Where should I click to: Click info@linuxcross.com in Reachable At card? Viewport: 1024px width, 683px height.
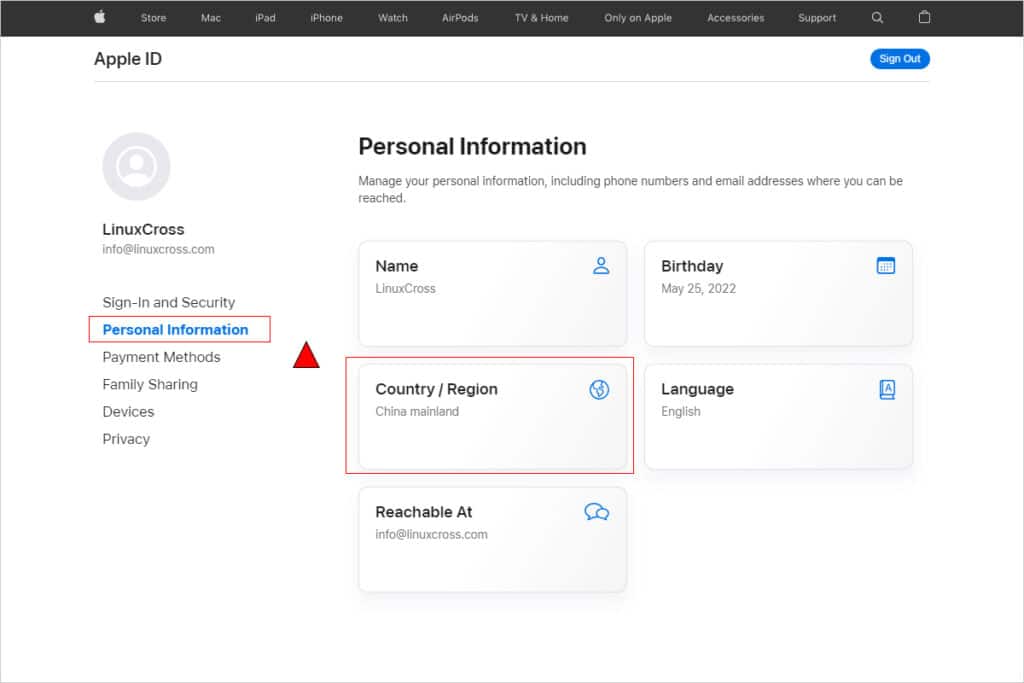coord(431,534)
